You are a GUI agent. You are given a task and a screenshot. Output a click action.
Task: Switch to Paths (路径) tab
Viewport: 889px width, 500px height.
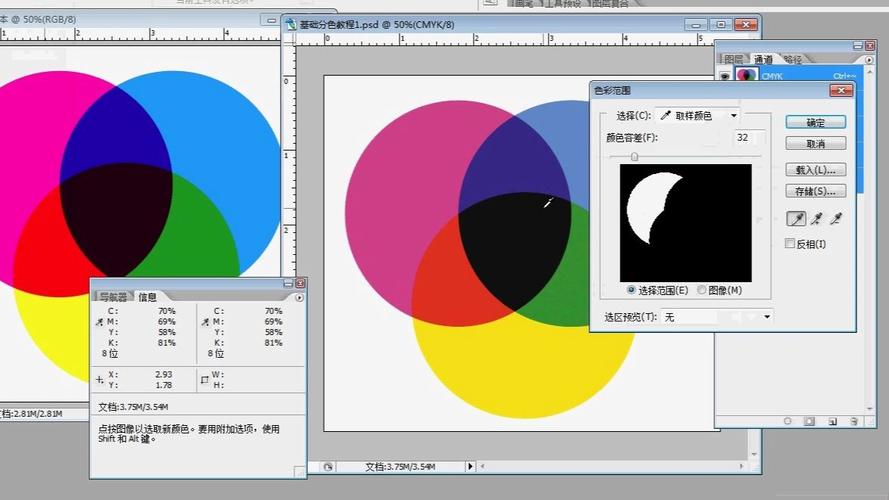coord(793,59)
